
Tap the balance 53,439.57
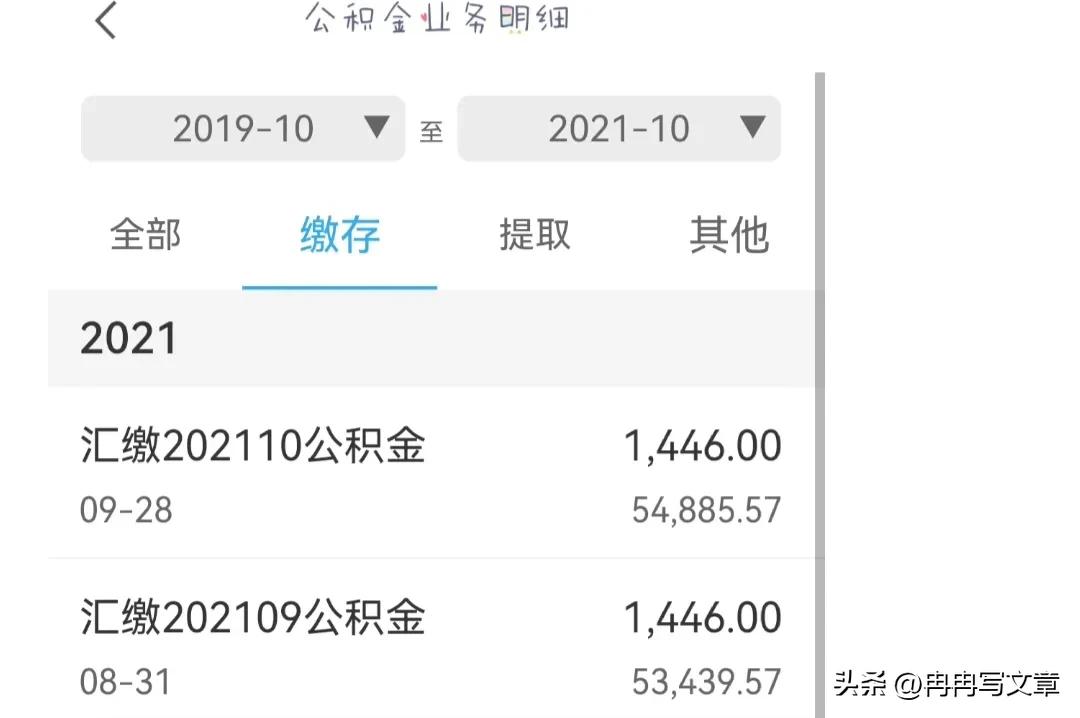707,681
